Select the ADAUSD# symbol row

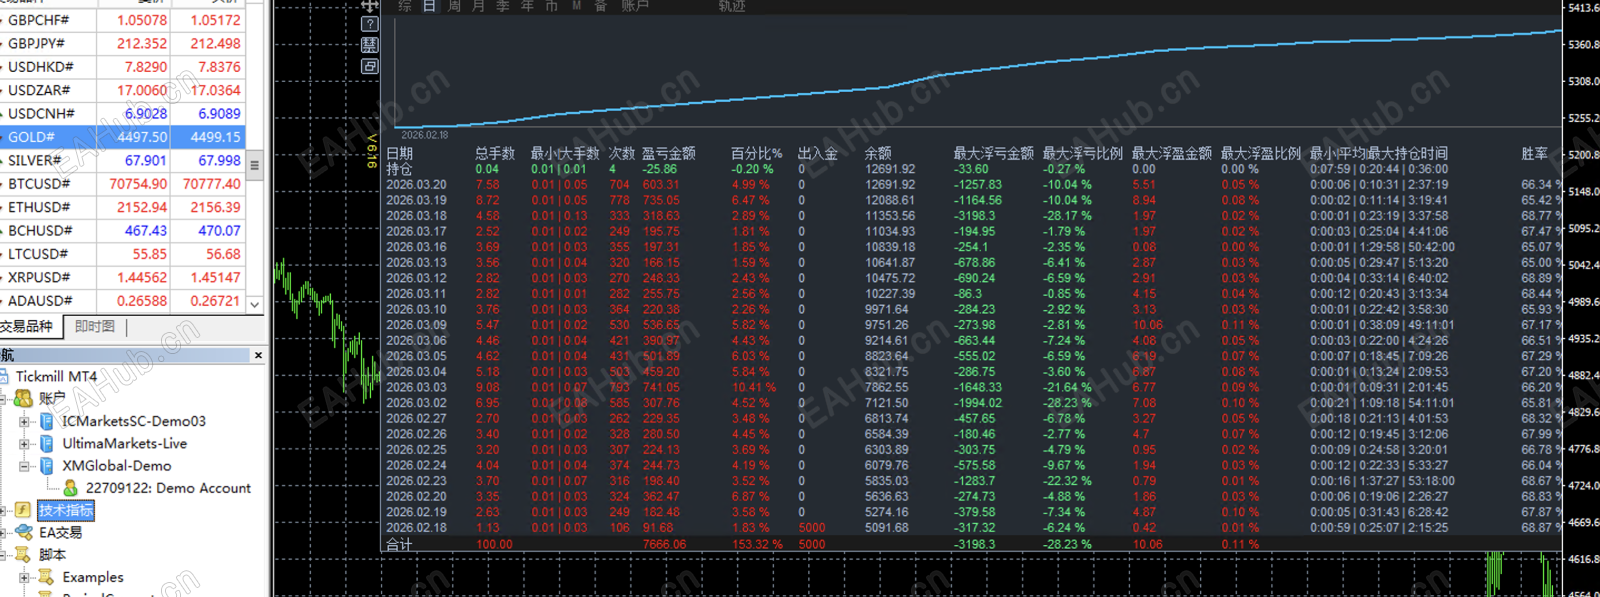[122, 300]
